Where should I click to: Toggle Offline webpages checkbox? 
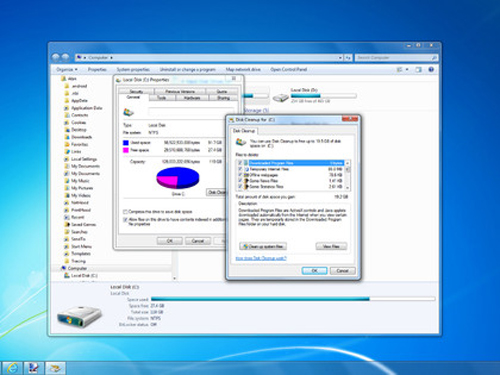coord(240,175)
